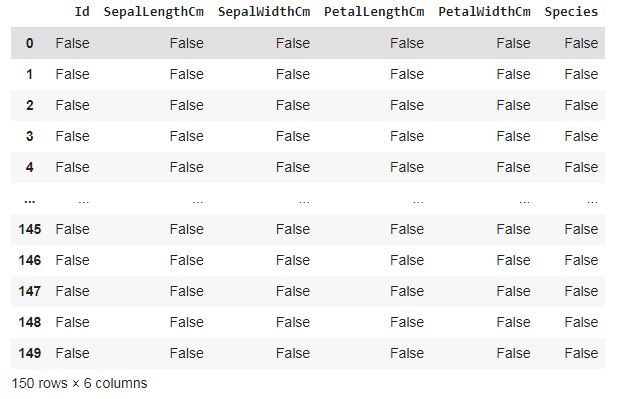This screenshot has width=617, height=399.
Task: Select SepalWidthCm cell in row 147
Action: 293,291
